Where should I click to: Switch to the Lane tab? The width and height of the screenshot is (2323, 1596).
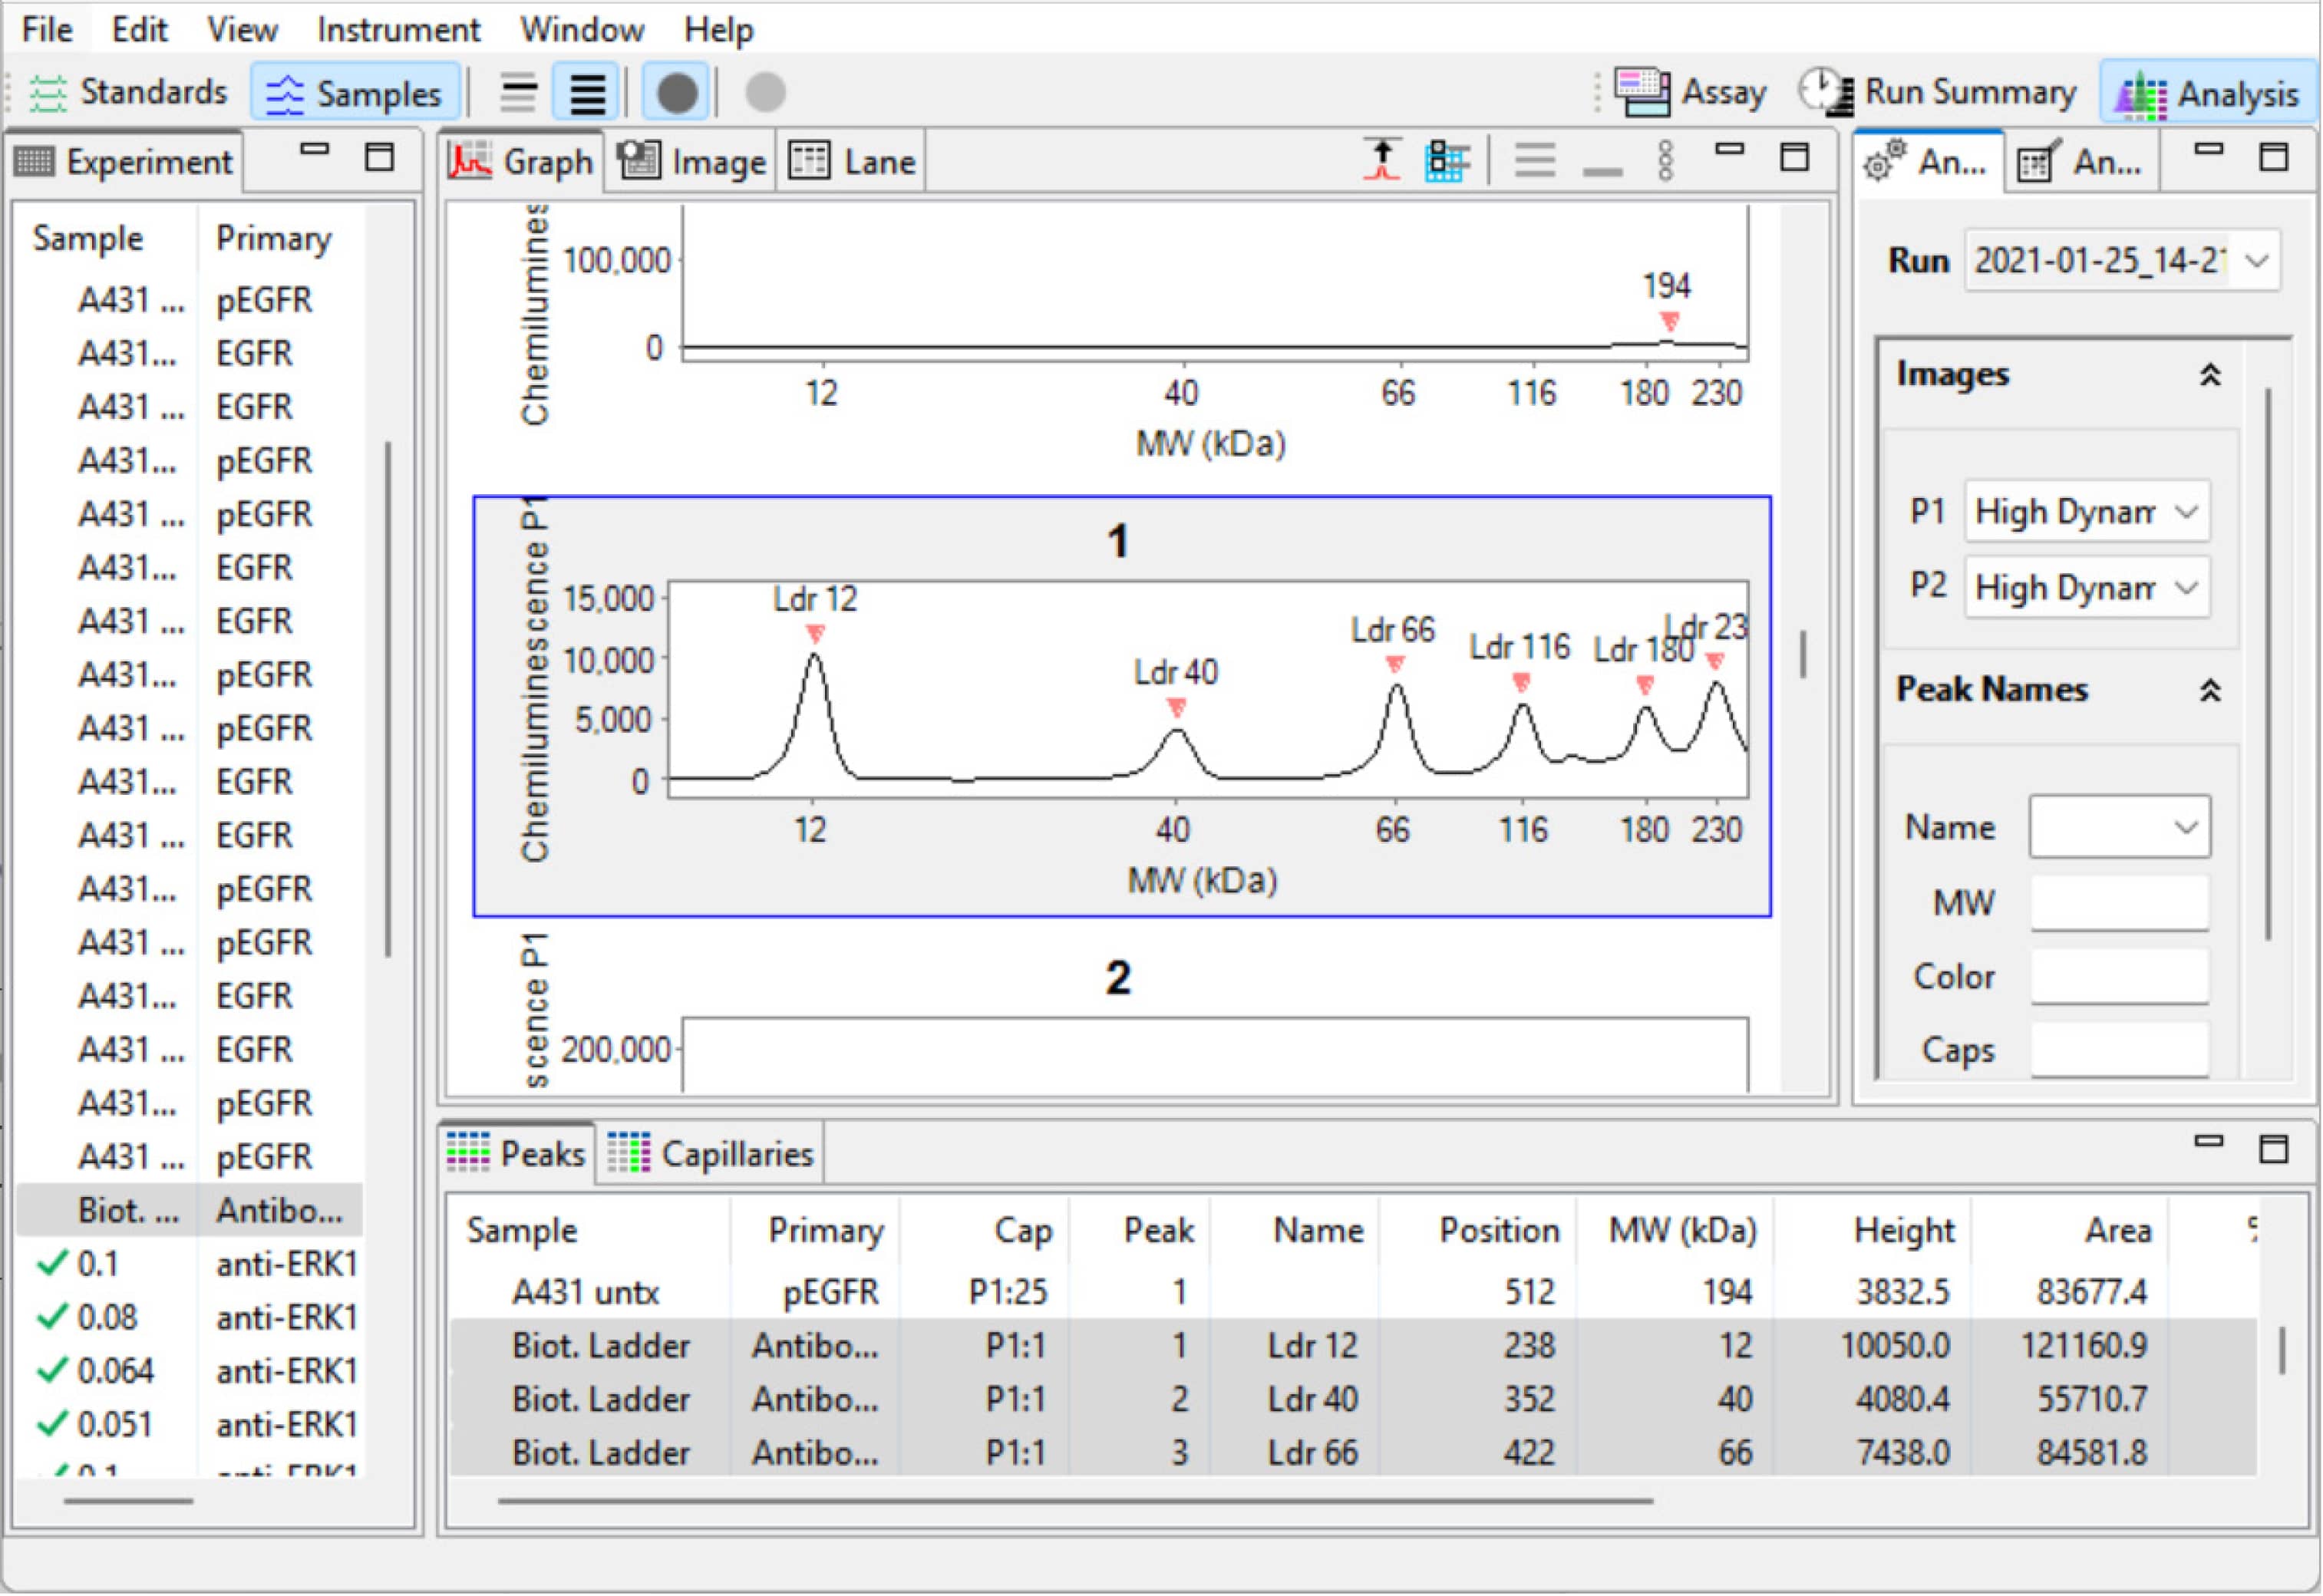[x=852, y=162]
